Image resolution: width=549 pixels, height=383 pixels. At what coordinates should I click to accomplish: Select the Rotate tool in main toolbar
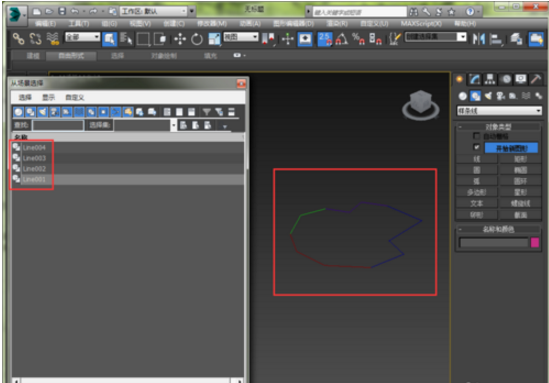click(x=197, y=39)
